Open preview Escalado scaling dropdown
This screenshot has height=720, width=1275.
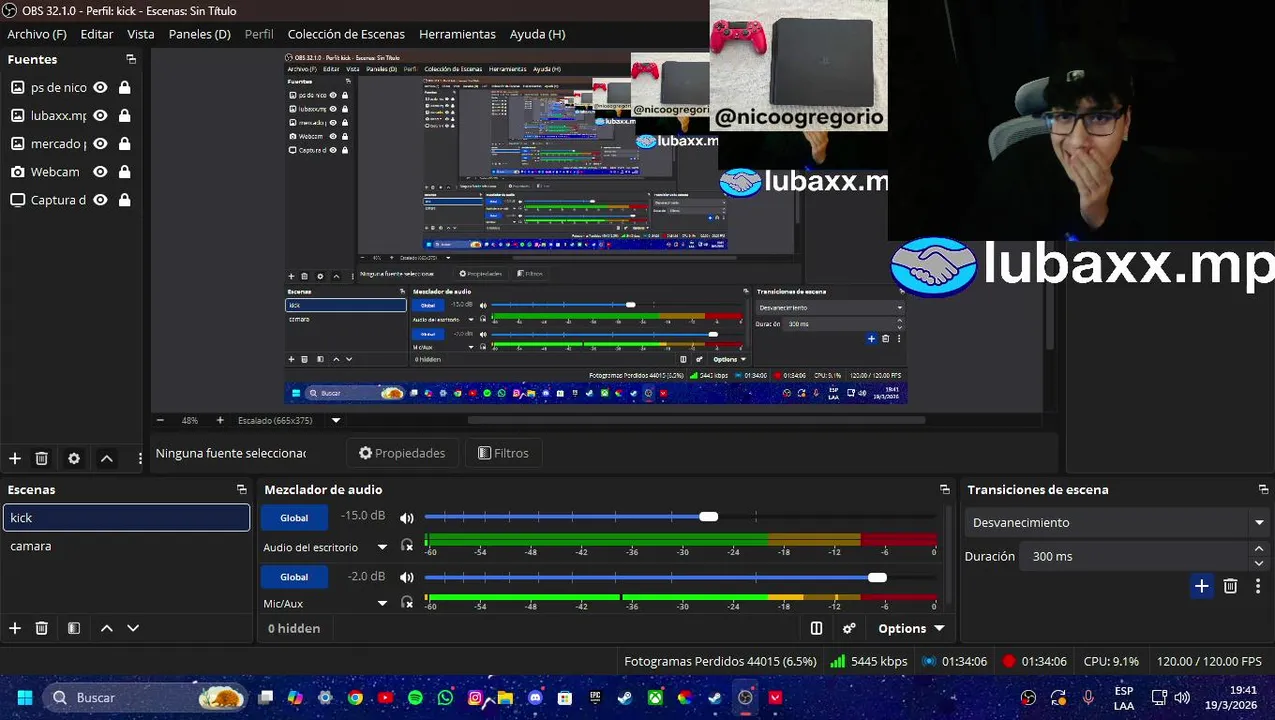point(336,421)
